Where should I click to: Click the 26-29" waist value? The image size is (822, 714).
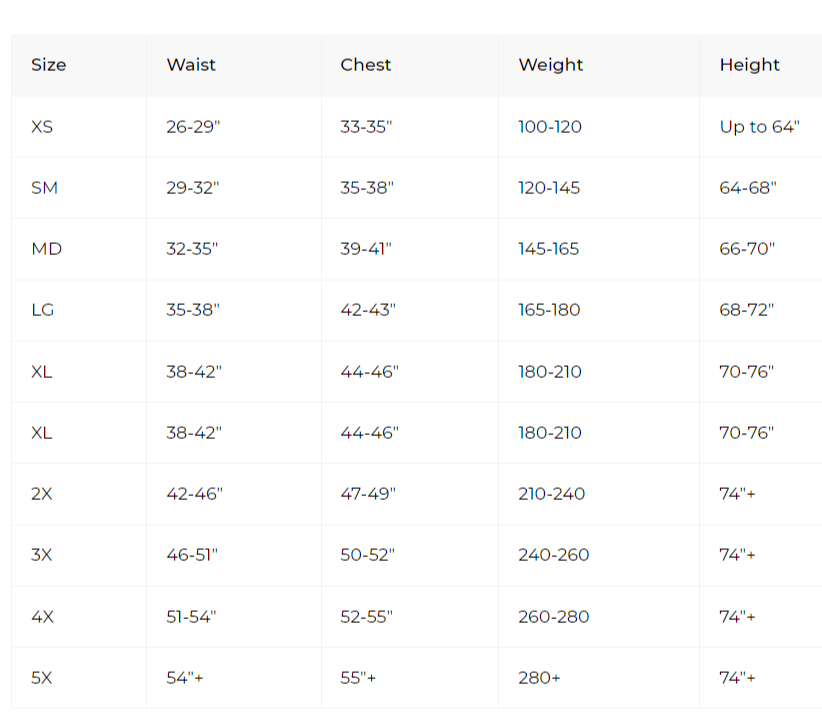tap(193, 127)
